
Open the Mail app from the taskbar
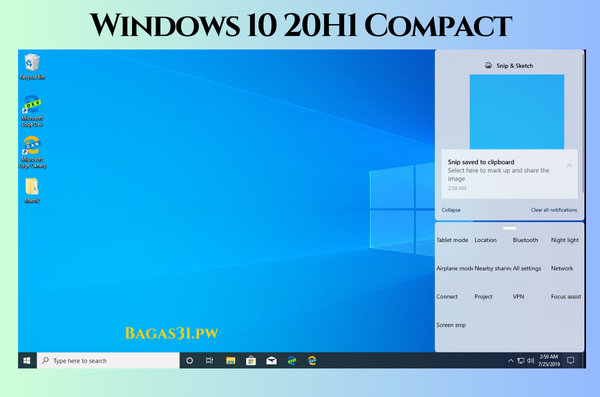point(271,361)
